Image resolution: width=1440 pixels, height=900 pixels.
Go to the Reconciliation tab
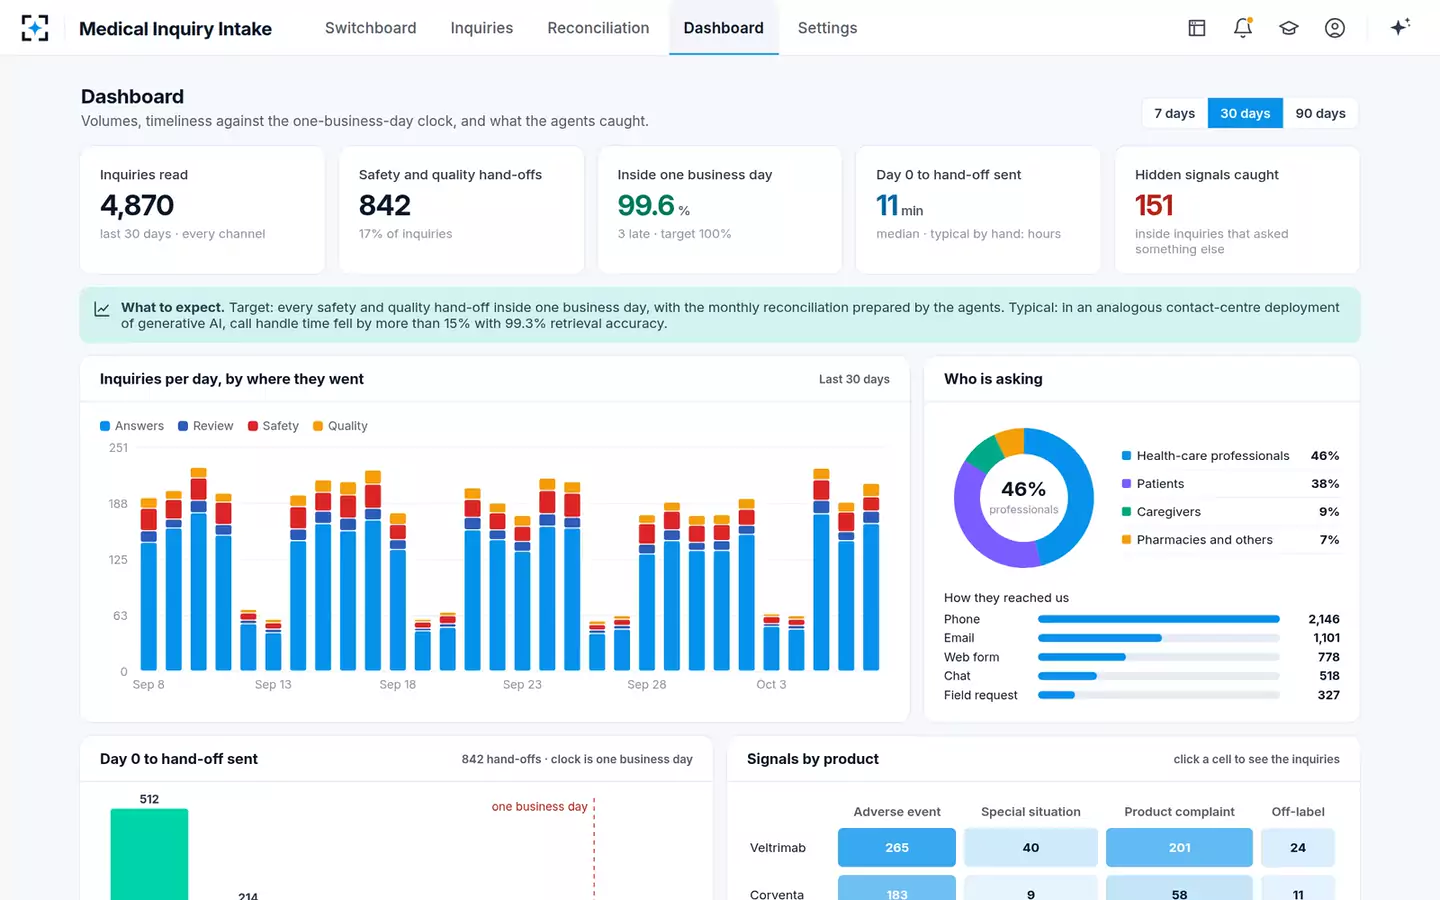point(598,28)
